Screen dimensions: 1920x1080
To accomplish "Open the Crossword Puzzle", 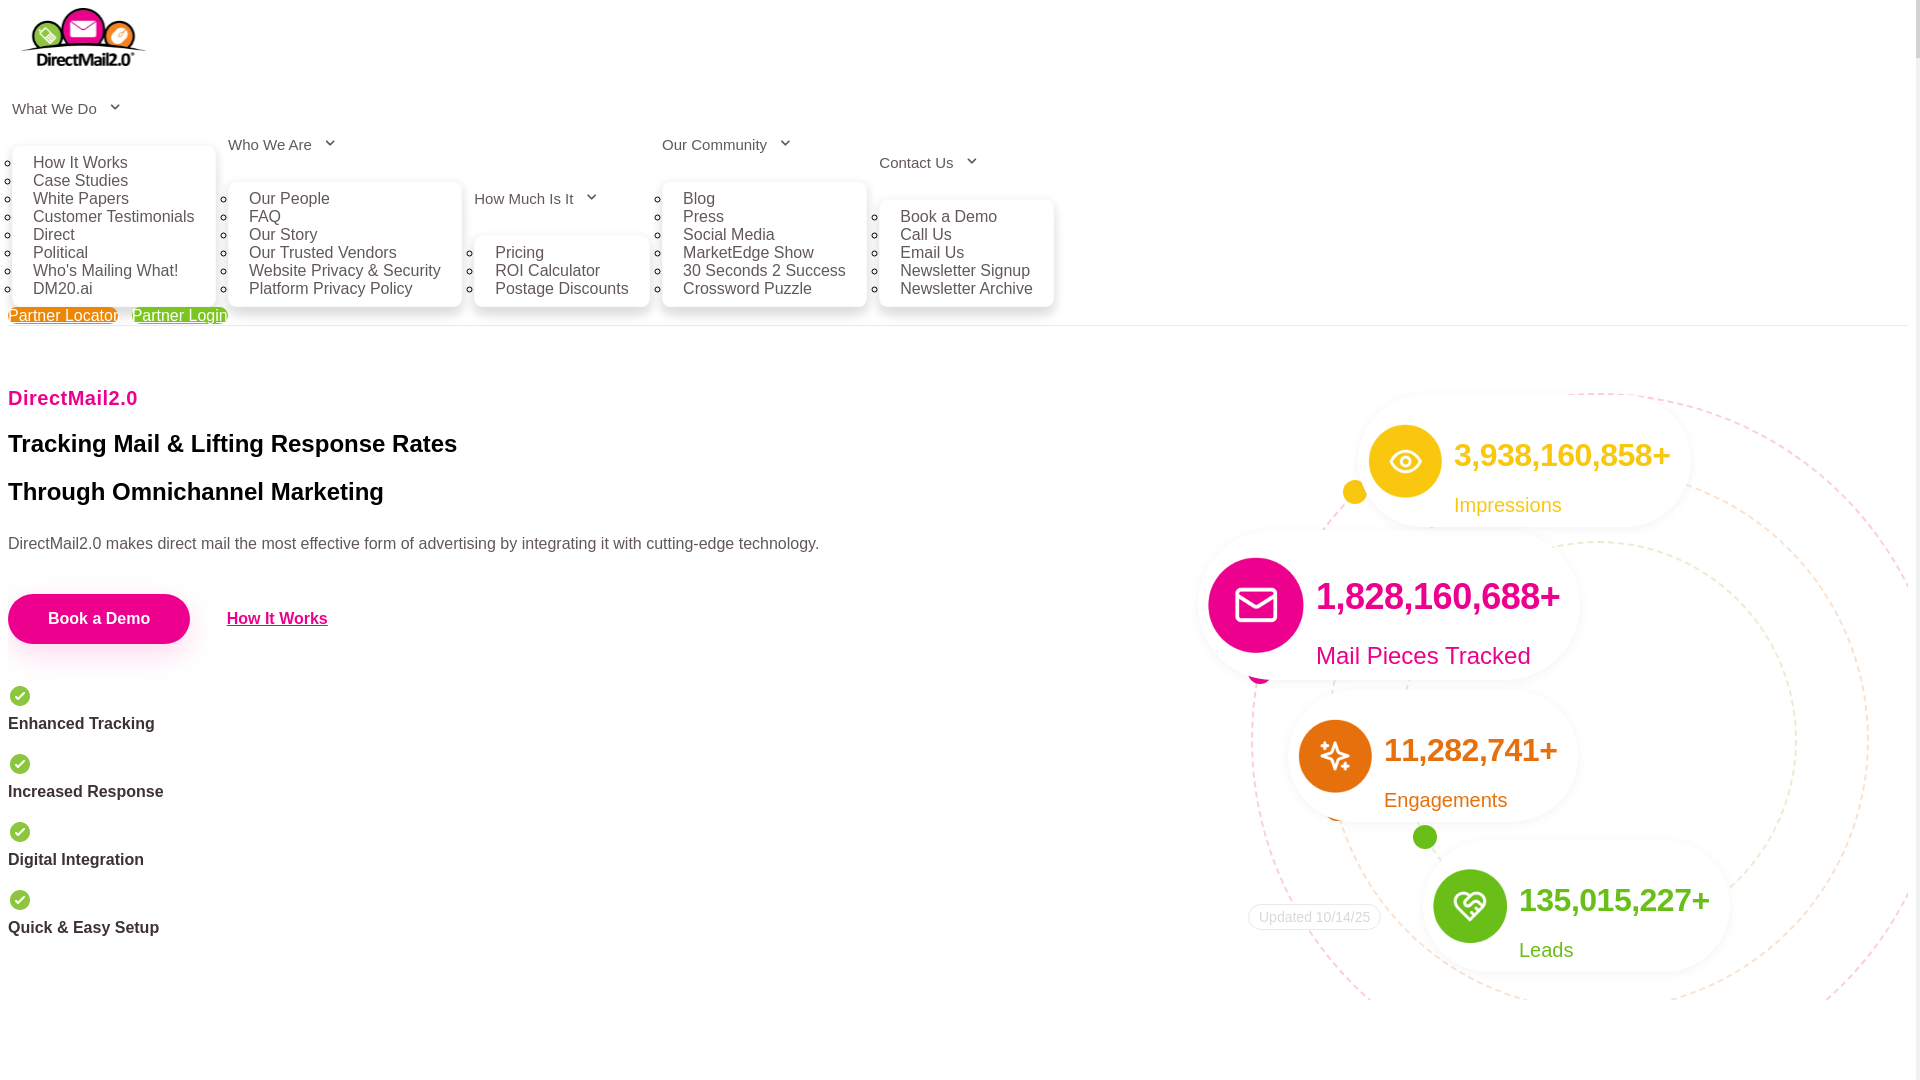I will click(747, 288).
